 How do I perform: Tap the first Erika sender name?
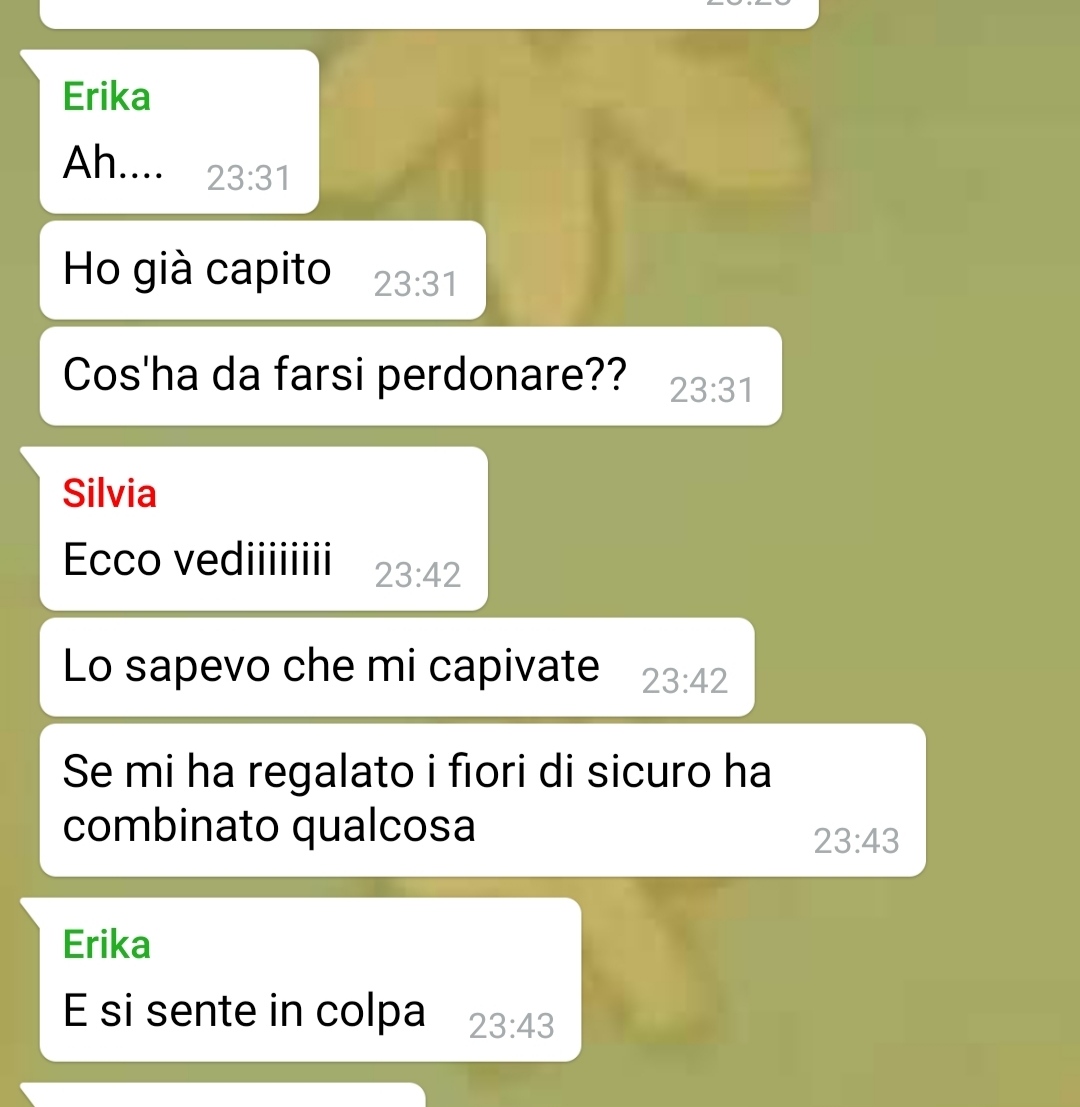[x=107, y=97]
